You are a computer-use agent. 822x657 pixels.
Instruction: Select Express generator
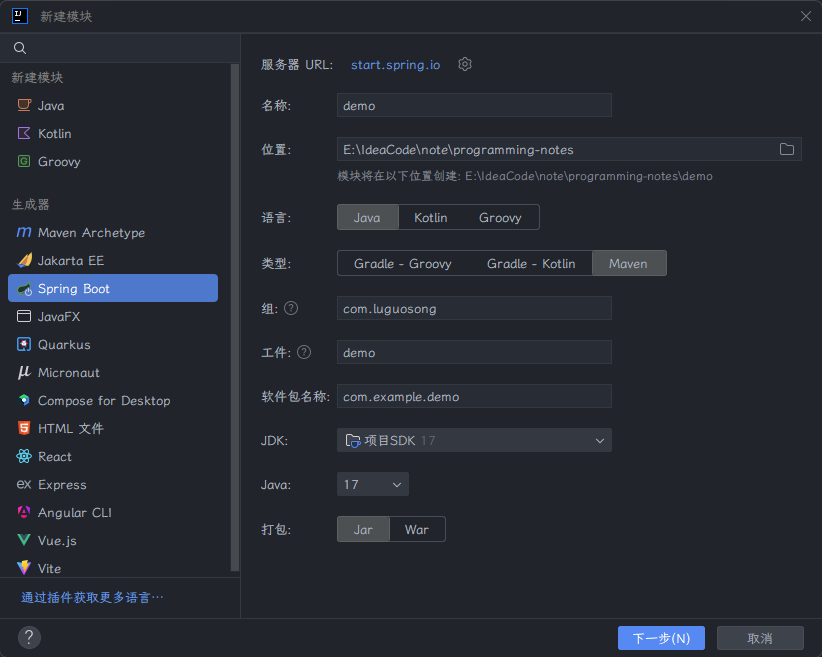click(113, 484)
